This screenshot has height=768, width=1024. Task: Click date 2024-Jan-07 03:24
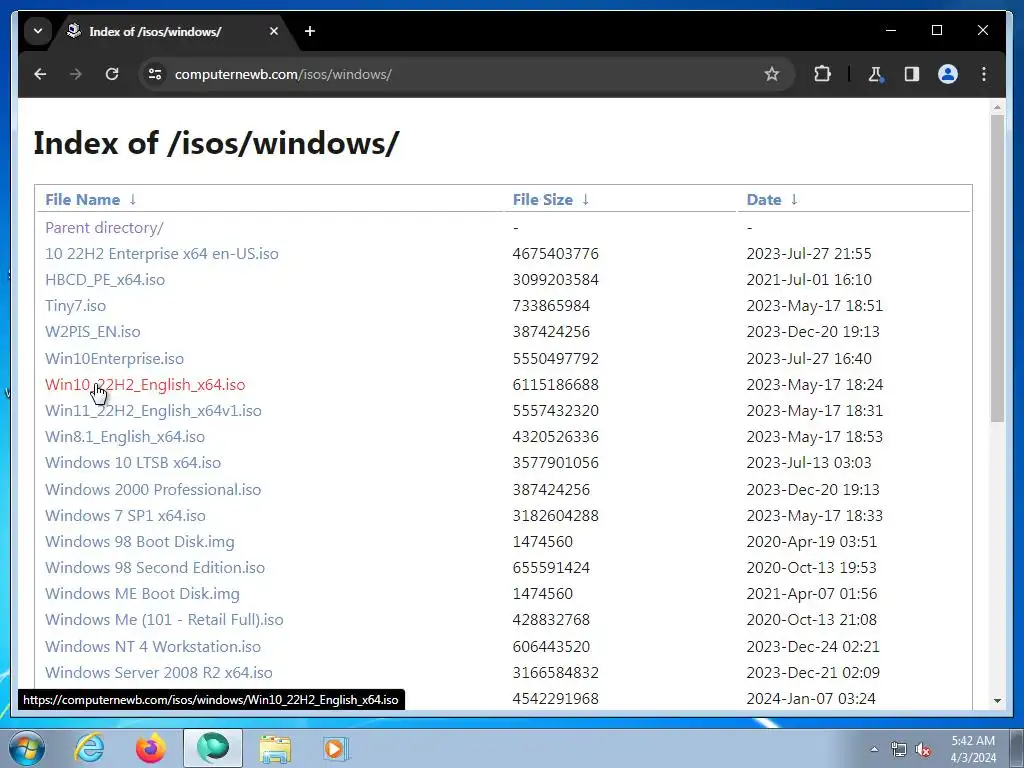[x=810, y=699]
